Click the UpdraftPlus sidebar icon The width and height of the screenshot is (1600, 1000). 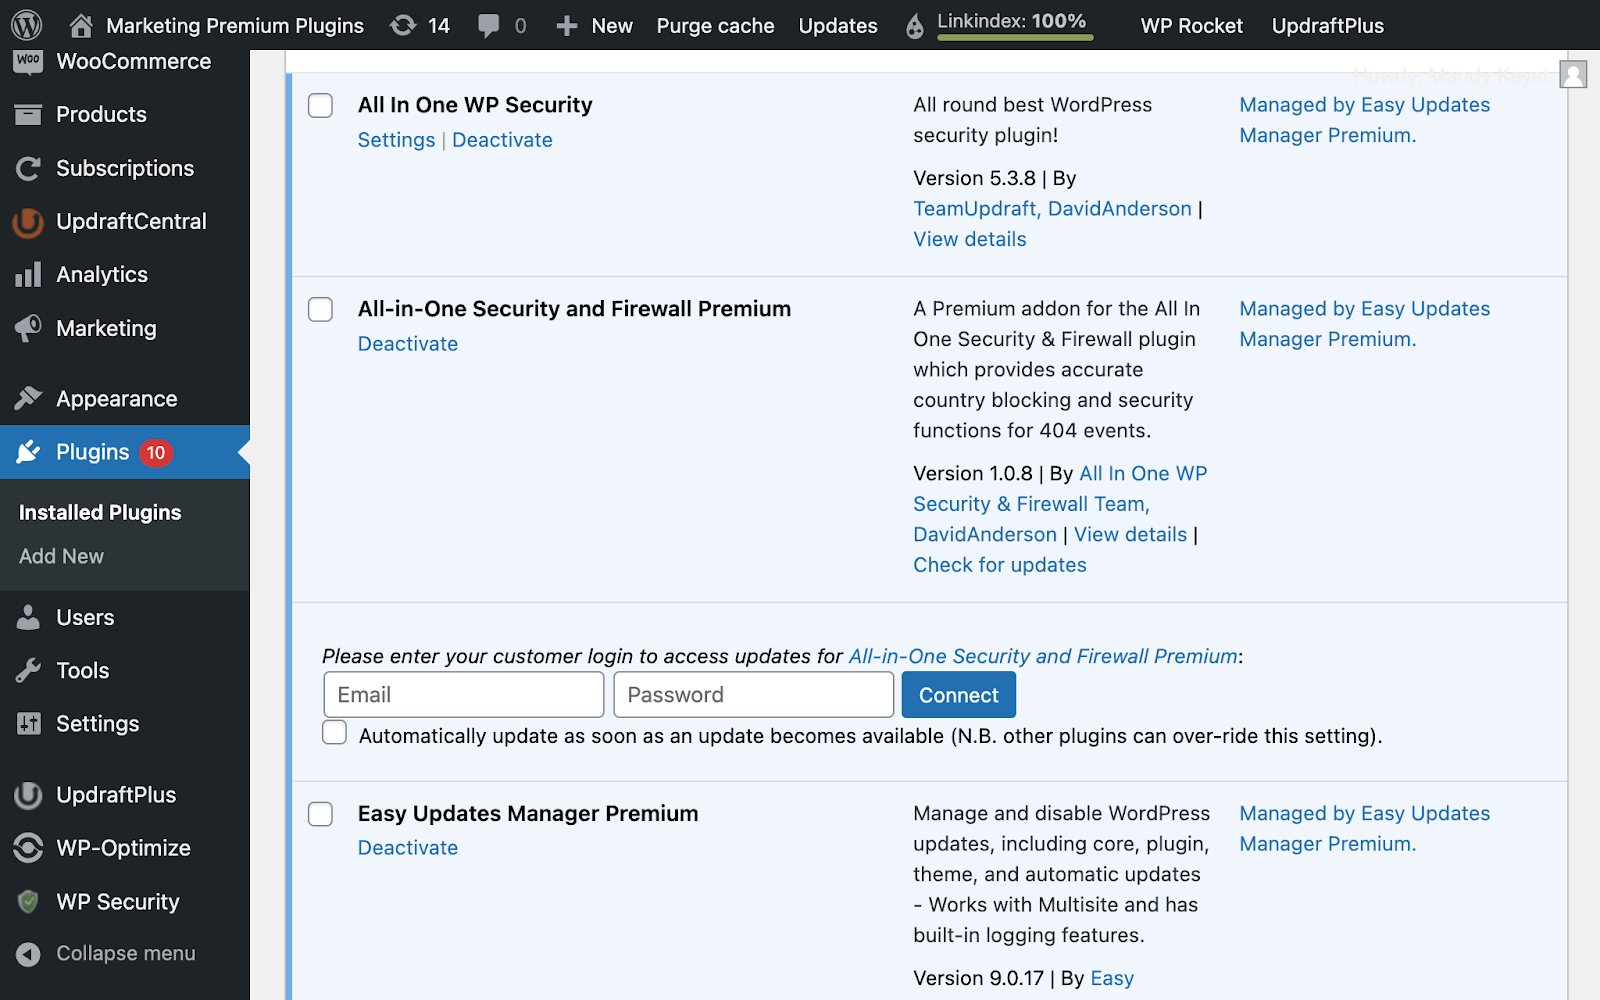[x=28, y=795]
